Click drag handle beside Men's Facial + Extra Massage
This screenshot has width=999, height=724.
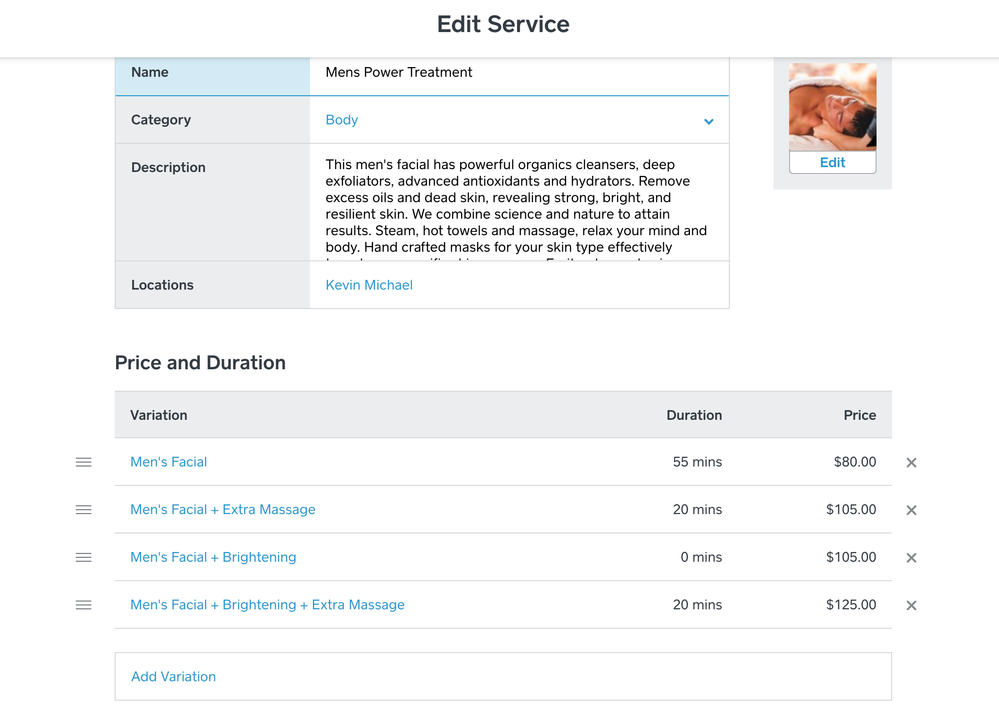tap(83, 510)
